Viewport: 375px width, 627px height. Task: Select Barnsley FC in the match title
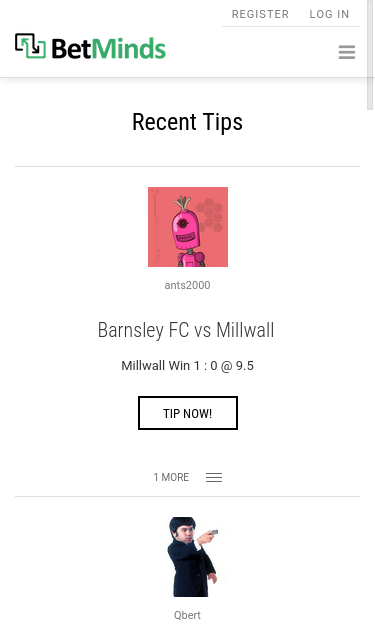coord(143,330)
